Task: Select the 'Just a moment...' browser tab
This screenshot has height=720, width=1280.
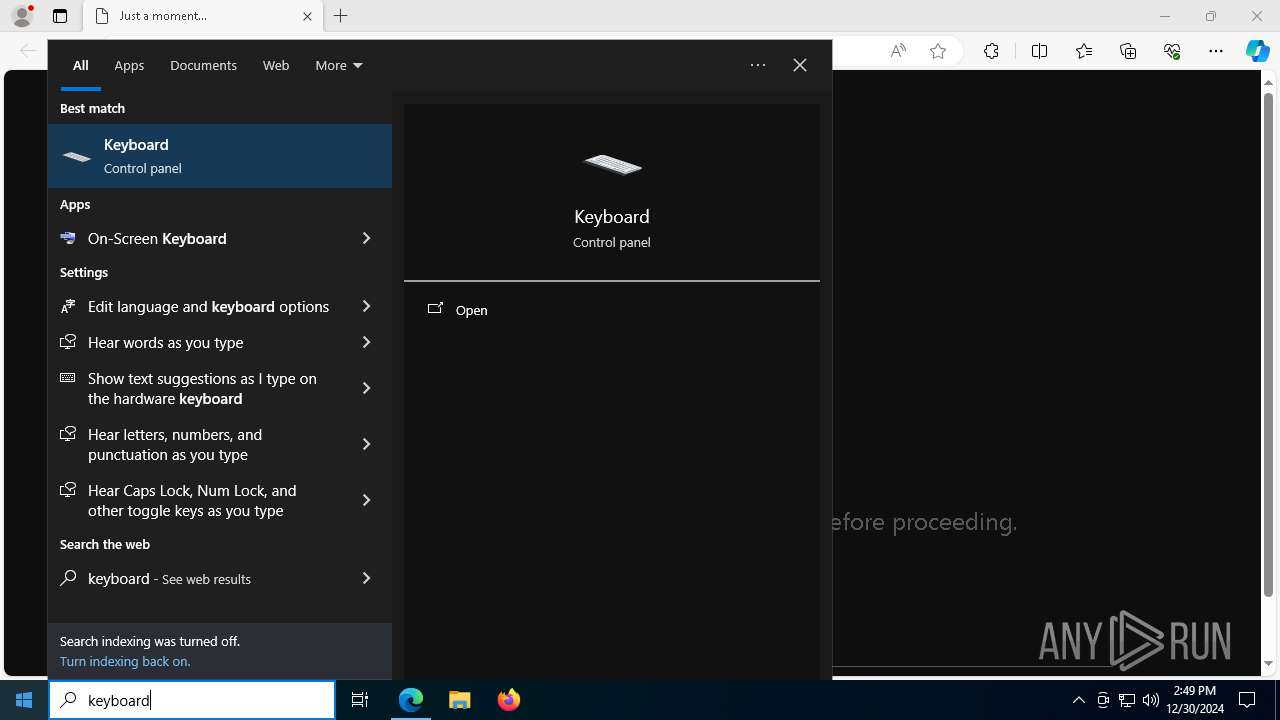Action: click(x=203, y=16)
